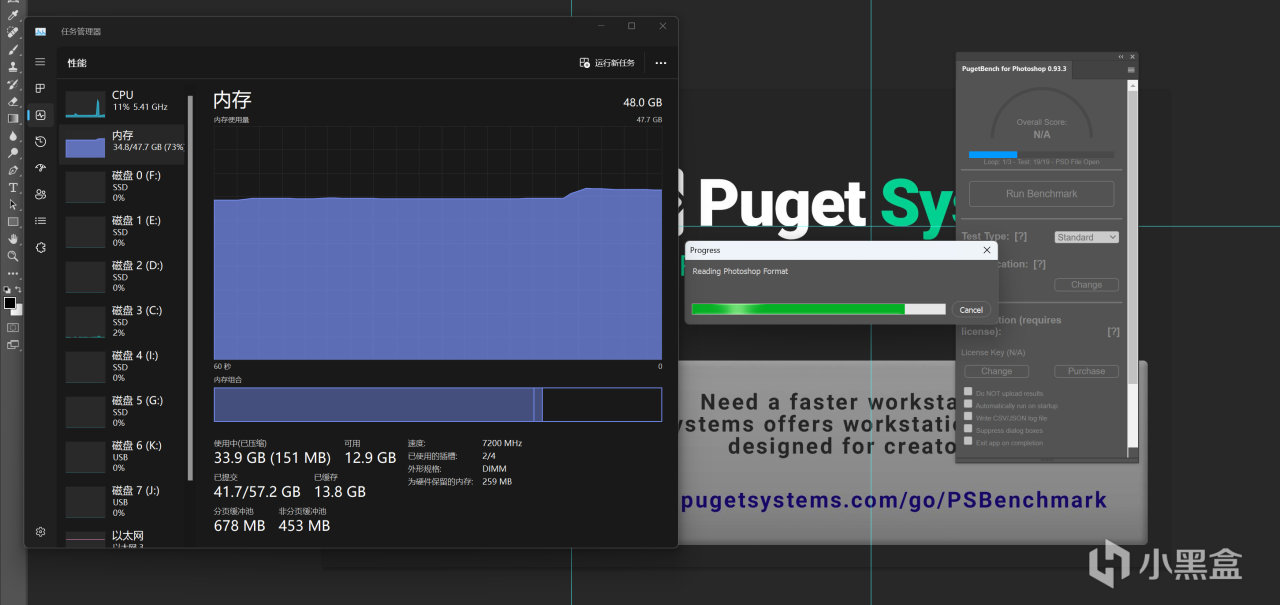1280x605 pixels.
Task: Click the license section [?] help link
Action: (1113, 332)
